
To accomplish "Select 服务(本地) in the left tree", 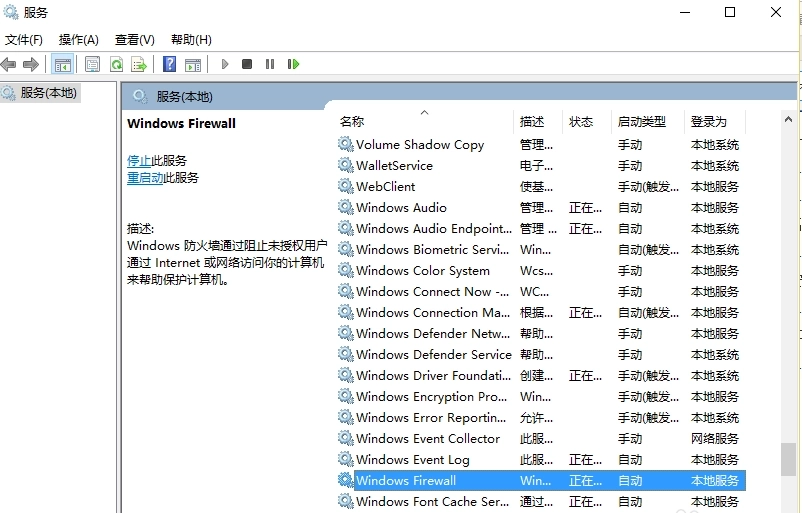I will pyautogui.click(x=48, y=92).
